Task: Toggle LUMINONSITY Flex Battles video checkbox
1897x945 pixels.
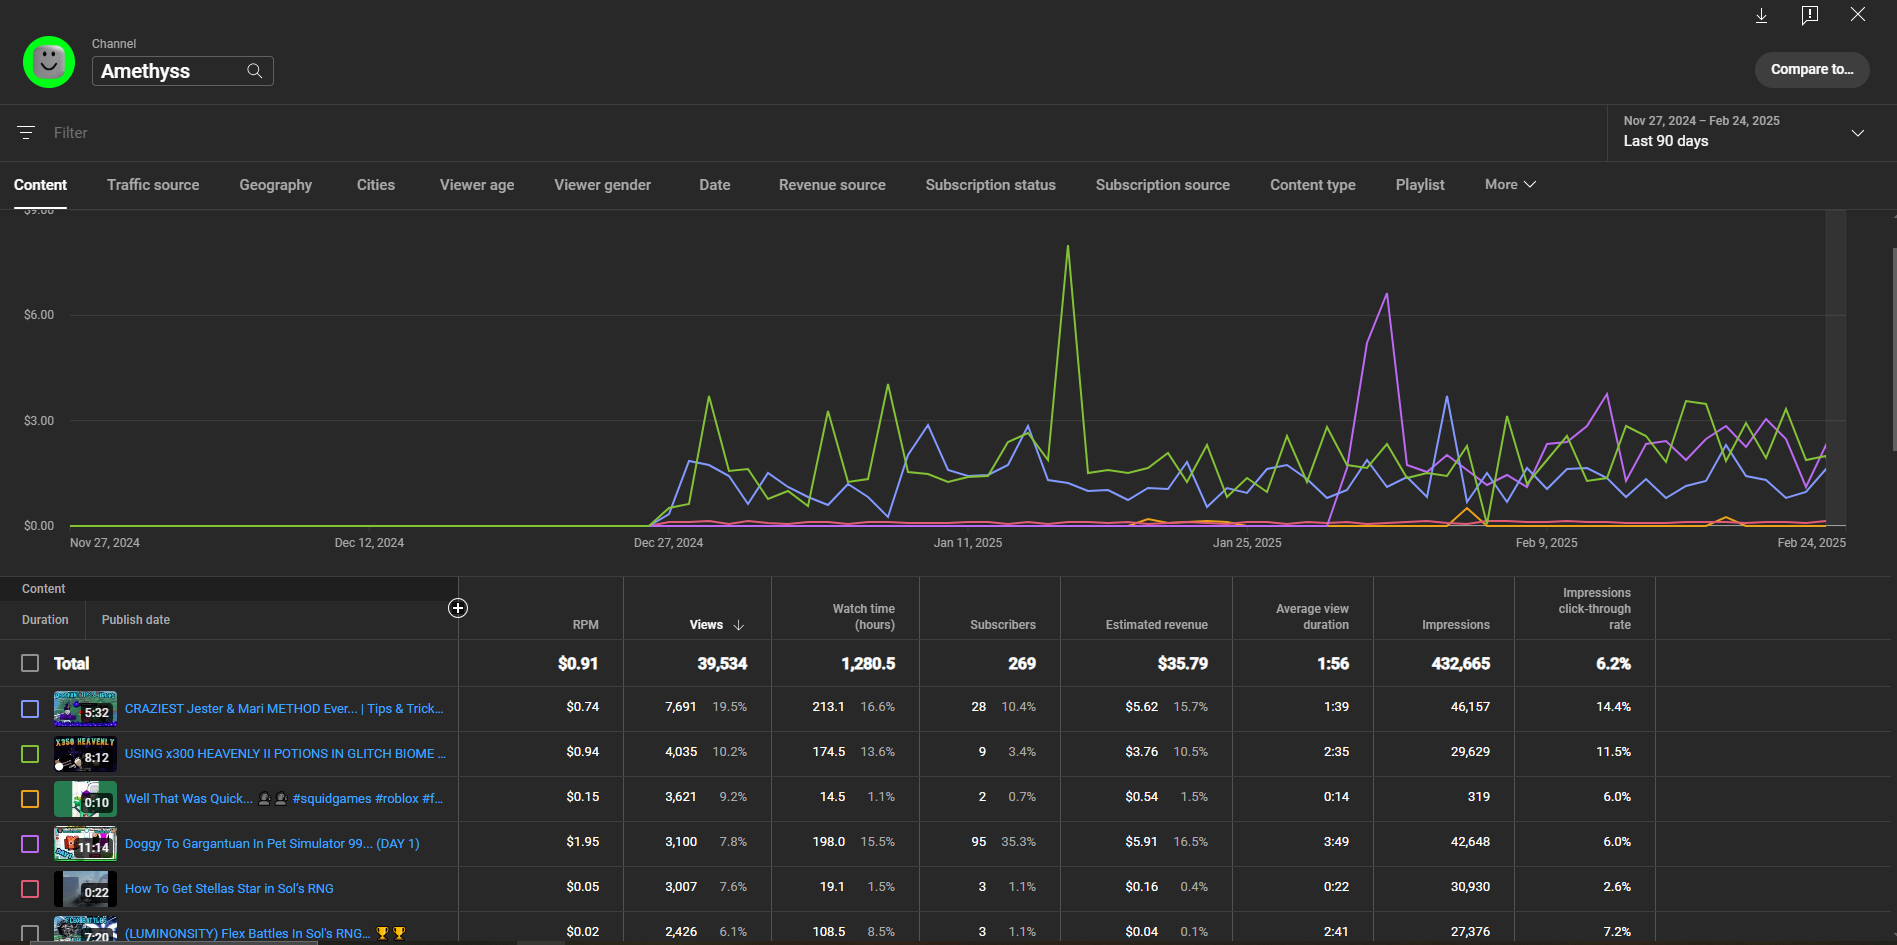Action: 30,933
